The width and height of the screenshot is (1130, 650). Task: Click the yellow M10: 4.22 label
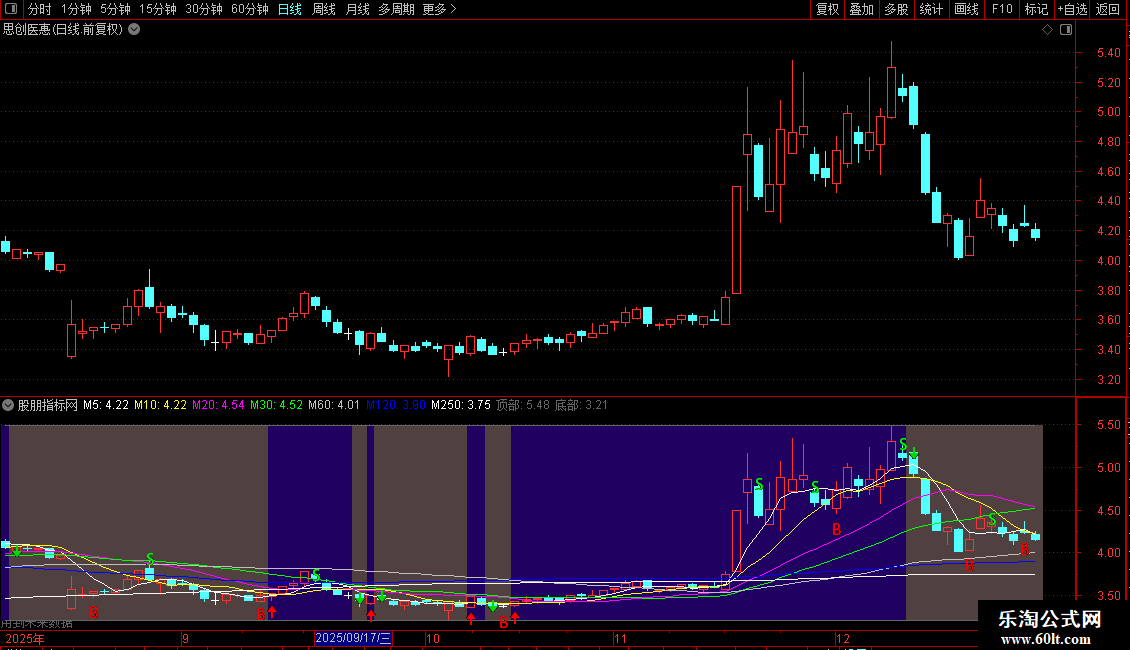[x=160, y=405]
